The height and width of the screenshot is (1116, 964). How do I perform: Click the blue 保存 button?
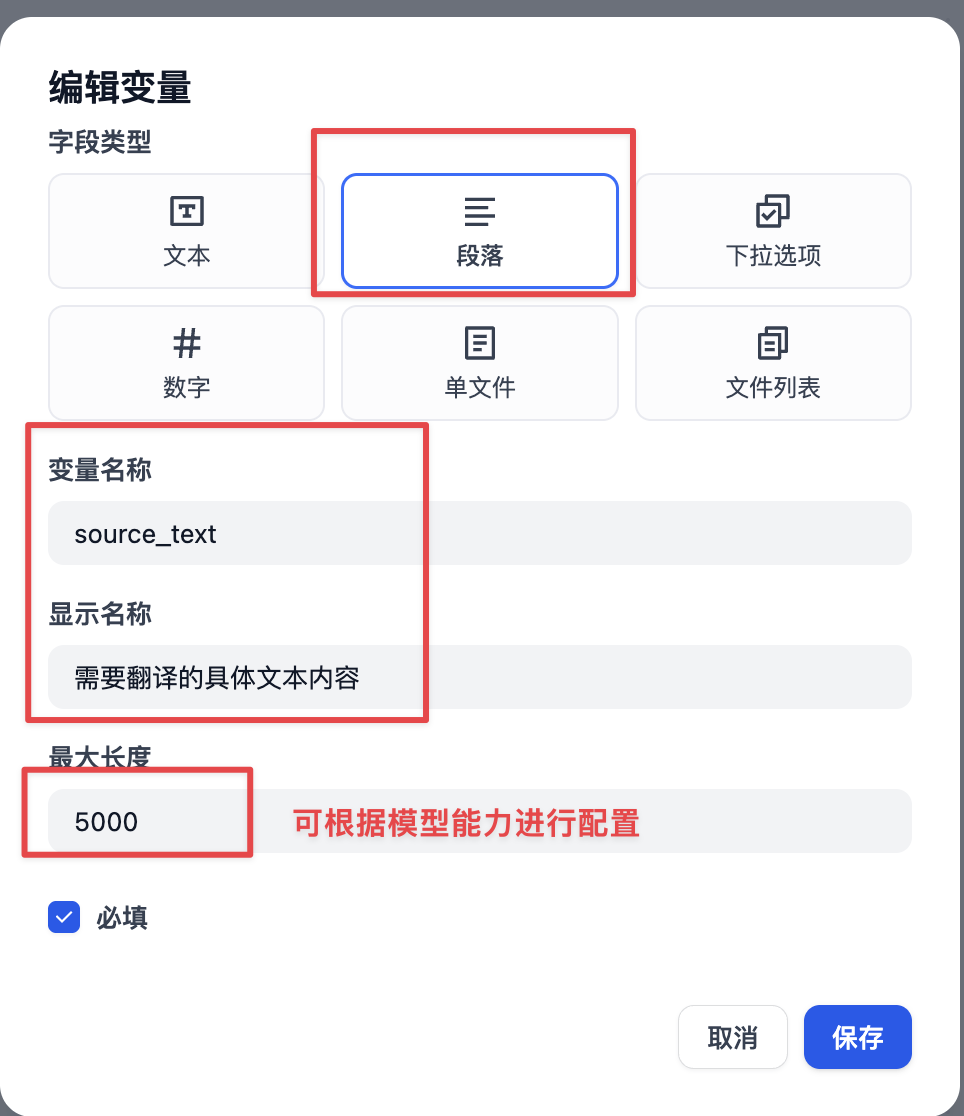[858, 1037]
